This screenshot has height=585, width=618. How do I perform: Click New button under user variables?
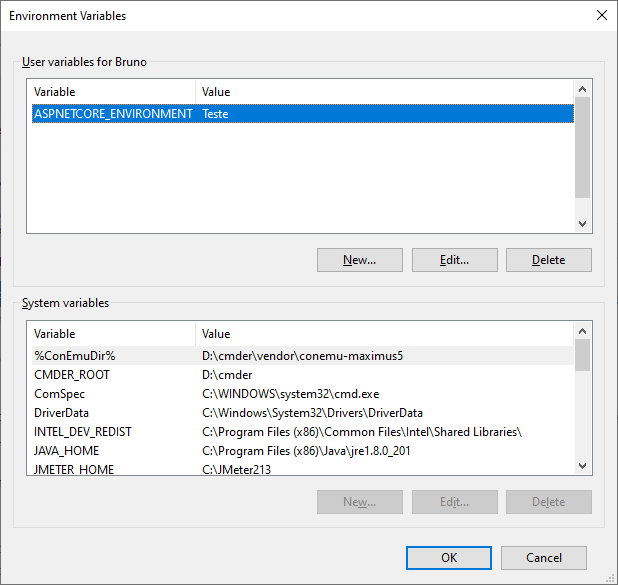pos(359,260)
